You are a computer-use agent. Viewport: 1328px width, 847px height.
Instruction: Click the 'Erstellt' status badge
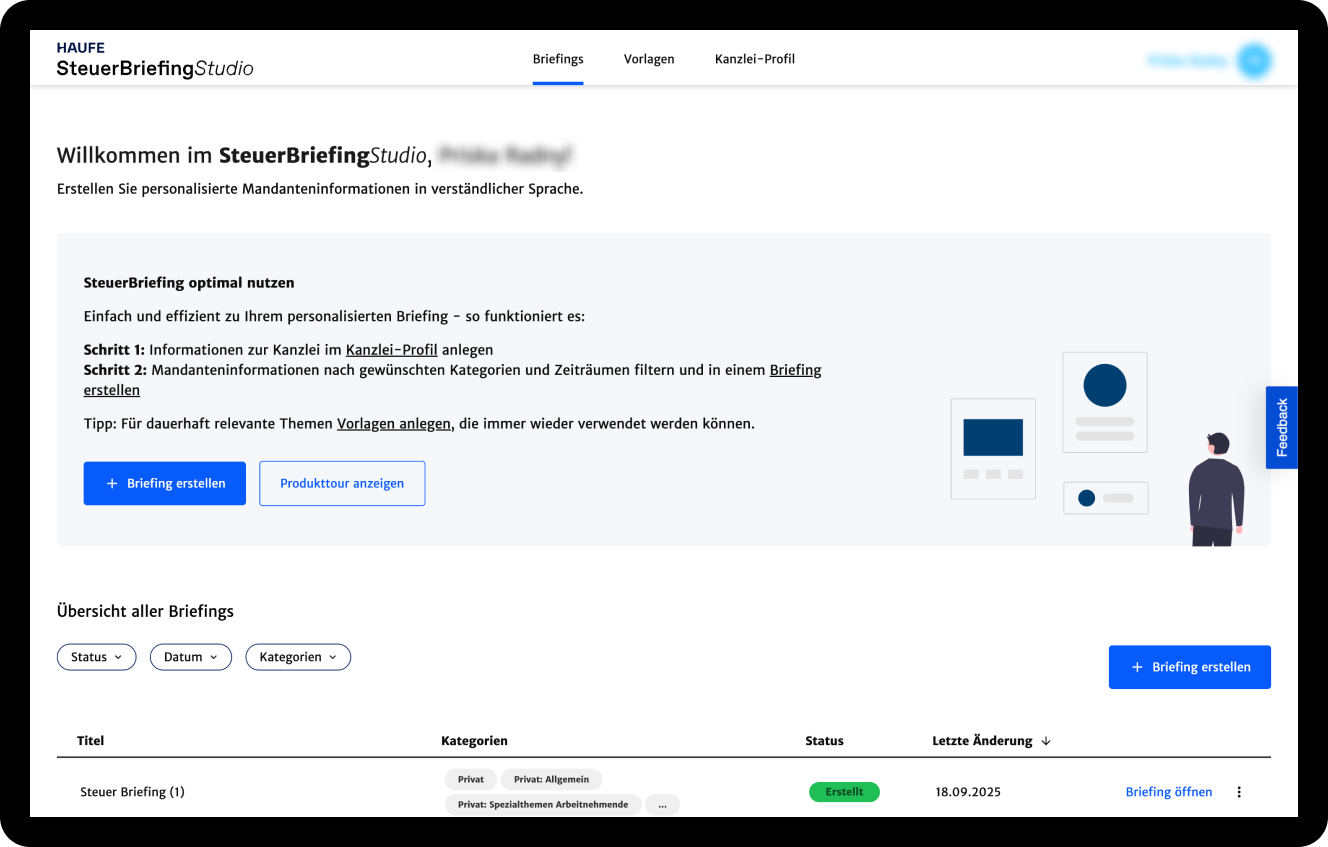pos(844,792)
